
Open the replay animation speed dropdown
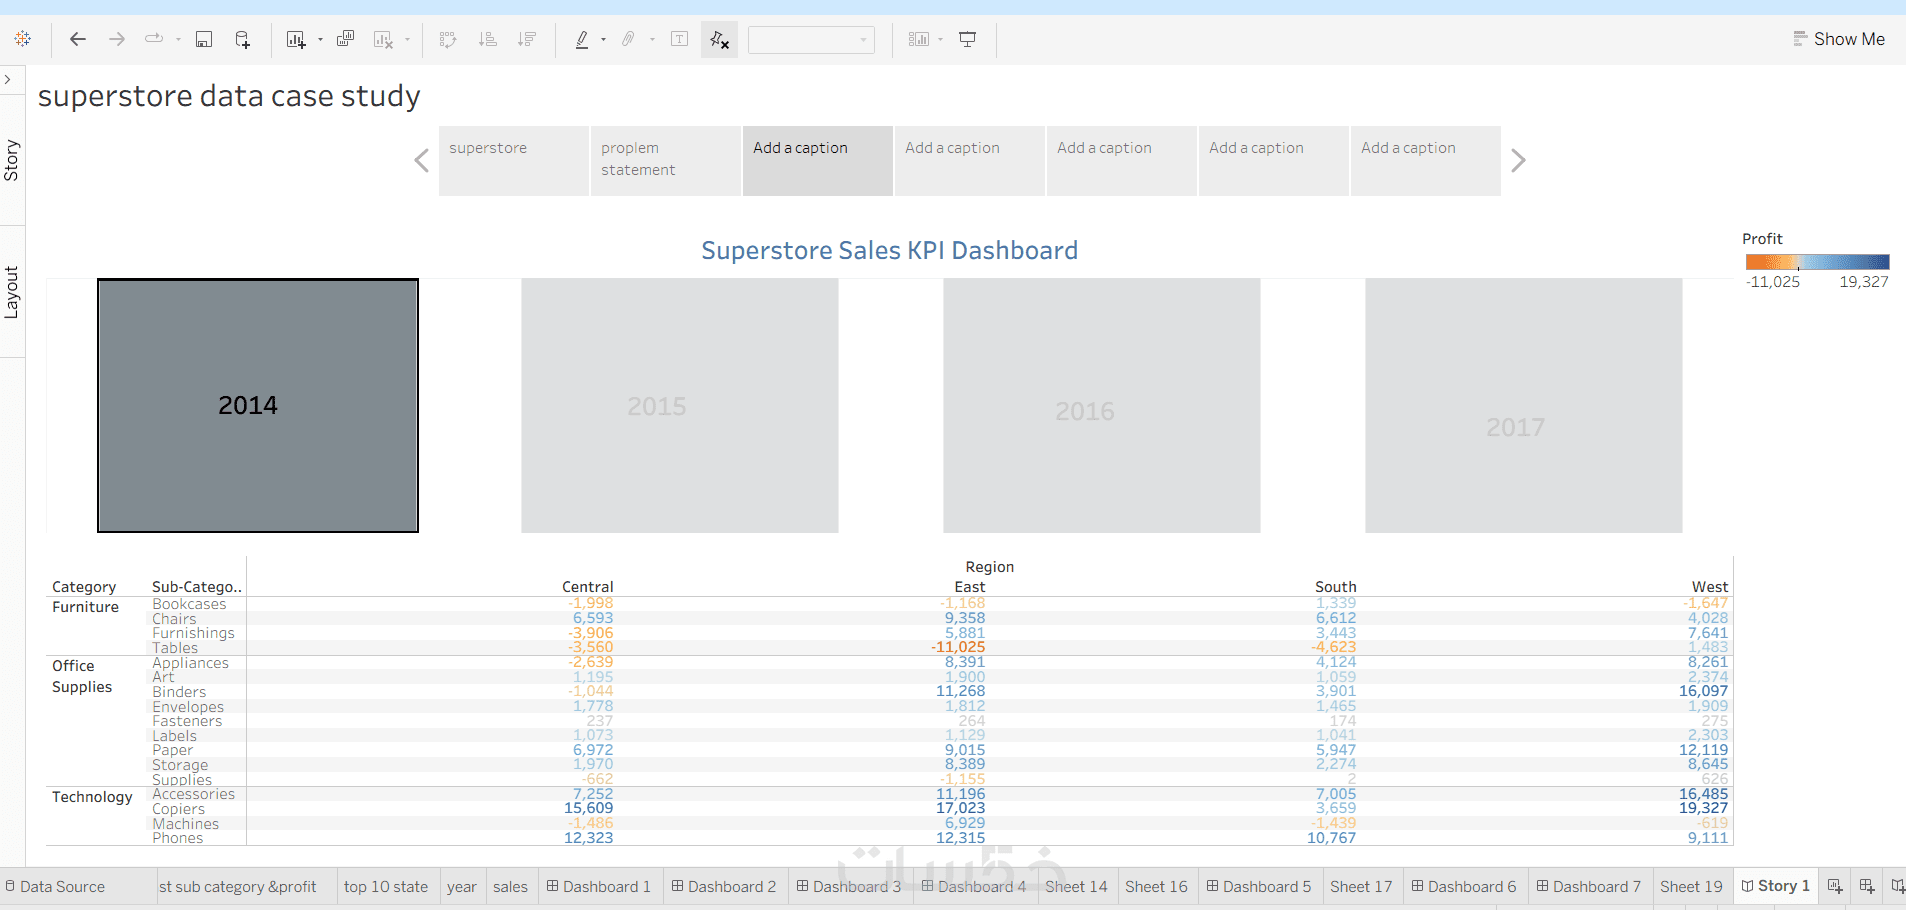(x=178, y=40)
